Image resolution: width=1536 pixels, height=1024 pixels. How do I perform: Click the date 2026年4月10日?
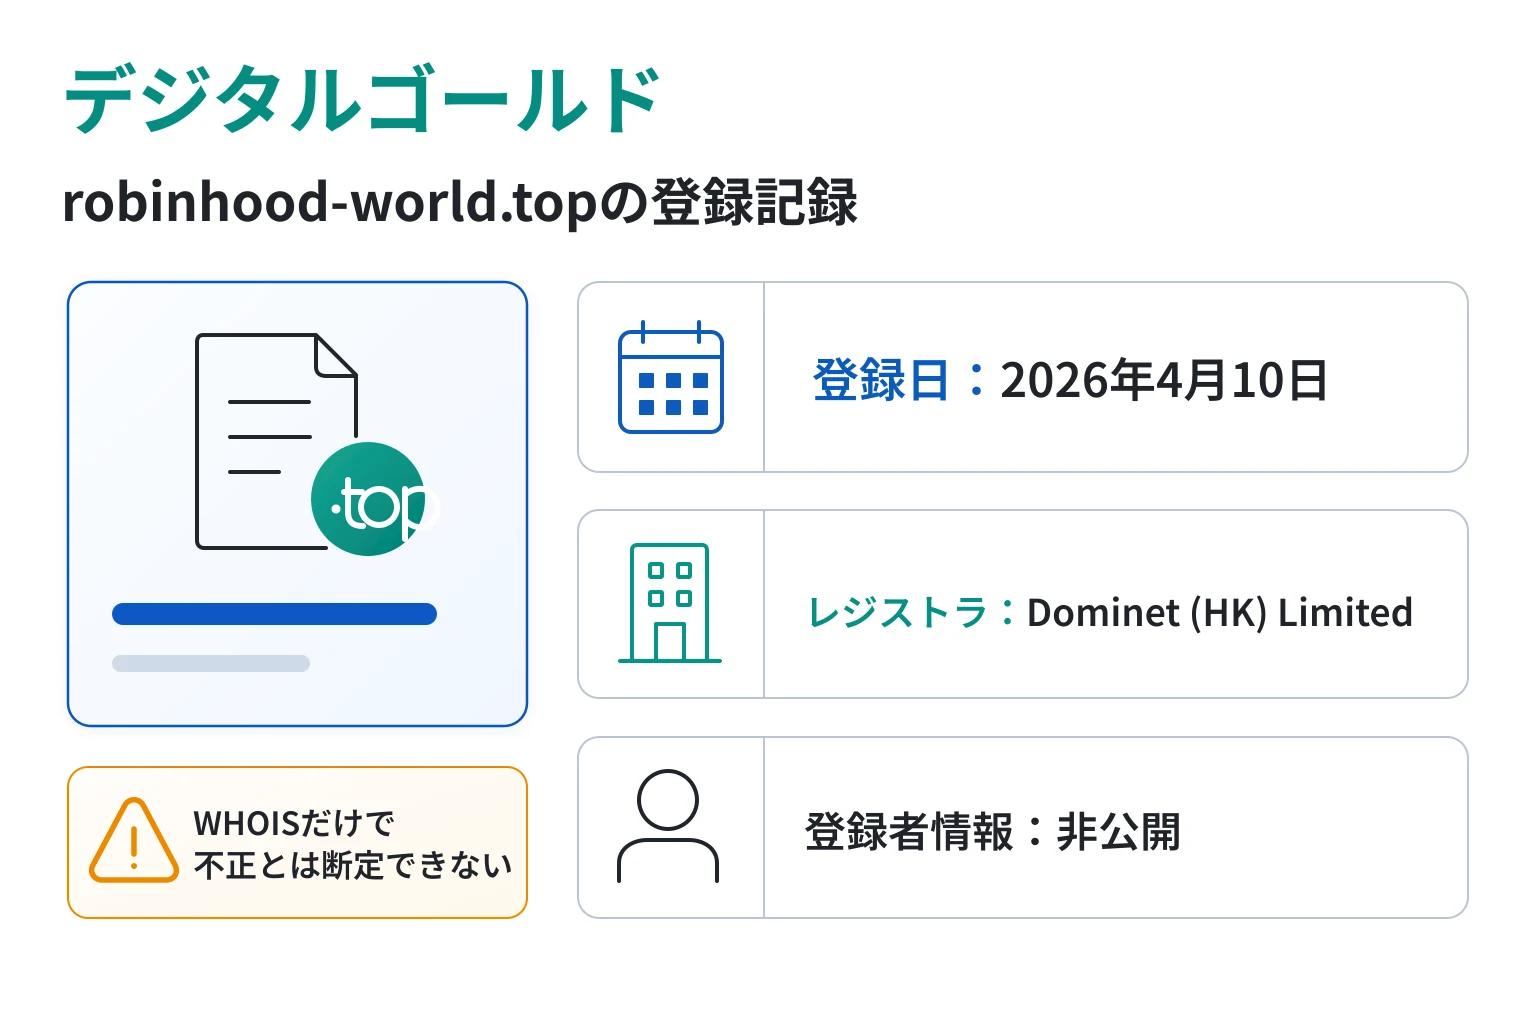pos(1164,380)
